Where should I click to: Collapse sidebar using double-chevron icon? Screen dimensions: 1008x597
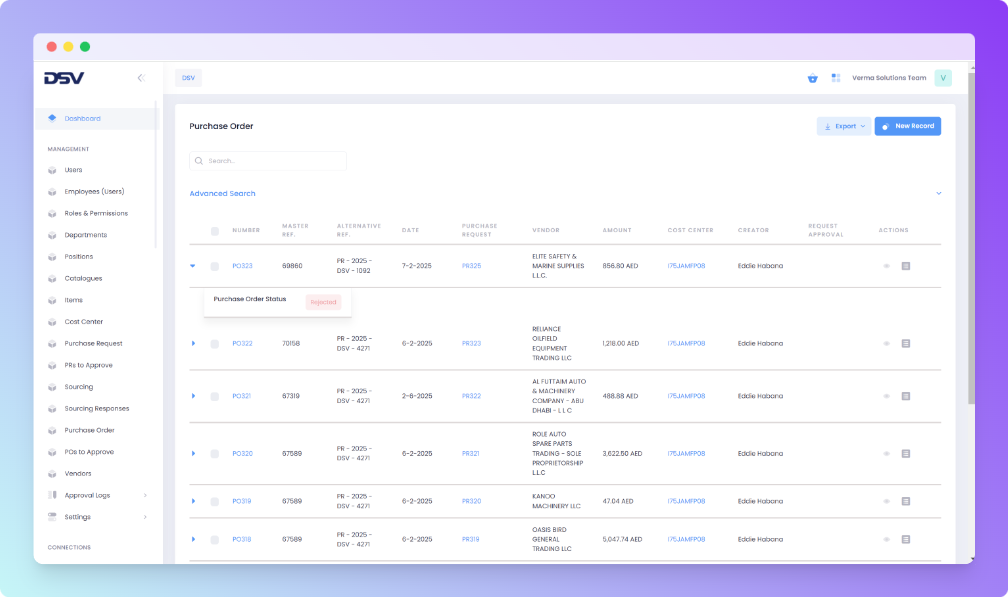tap(141, 78)
